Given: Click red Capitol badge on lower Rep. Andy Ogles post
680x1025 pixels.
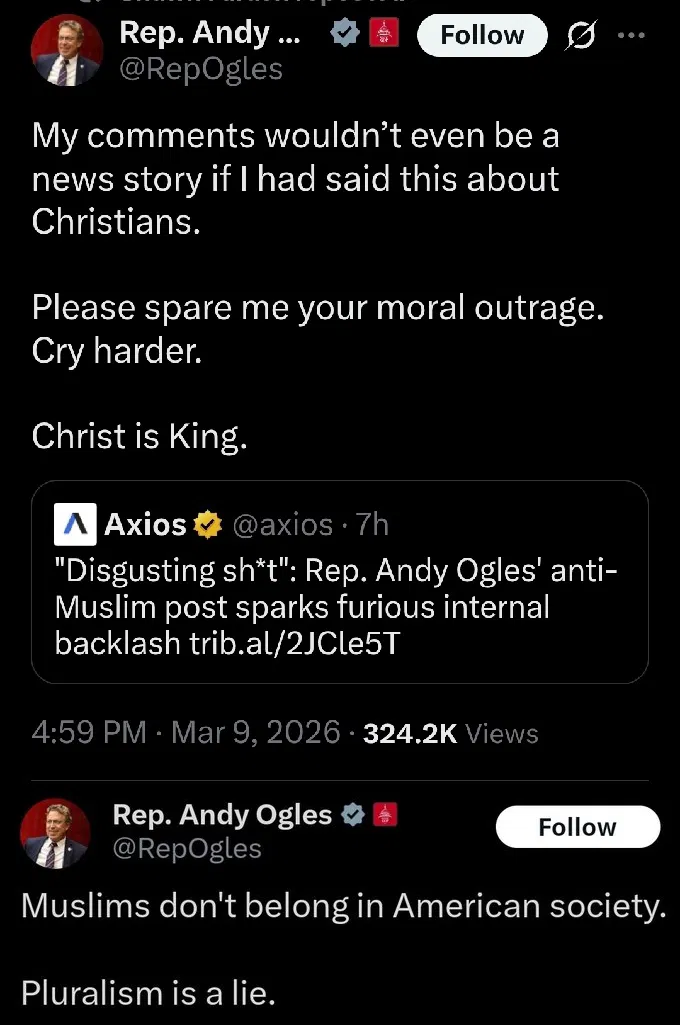Looking at the screenshot, I should click(385, 815).
